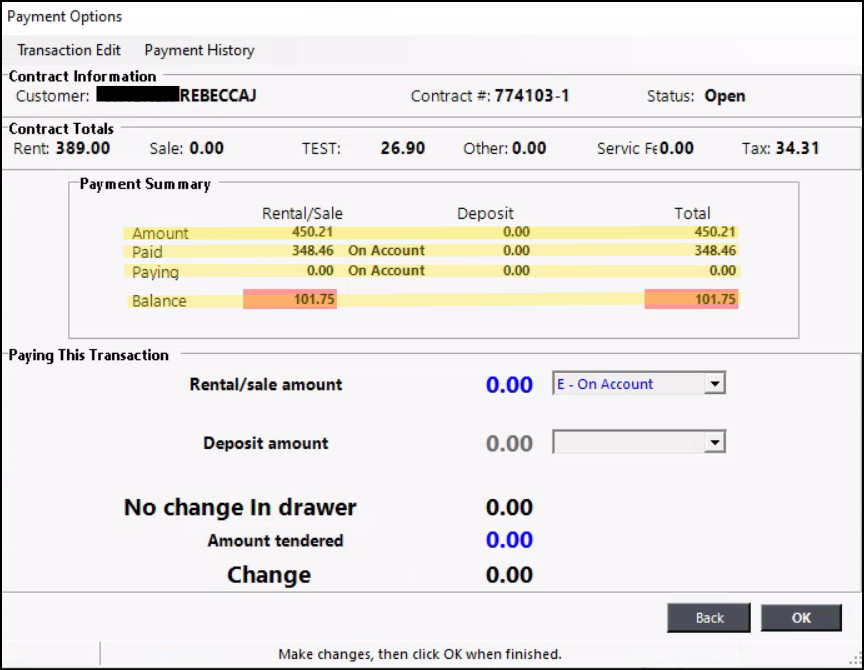This screenshot has width=864, height=670.
Task: Open the Transaction Edit menu
Action: [x=69, y=50]
